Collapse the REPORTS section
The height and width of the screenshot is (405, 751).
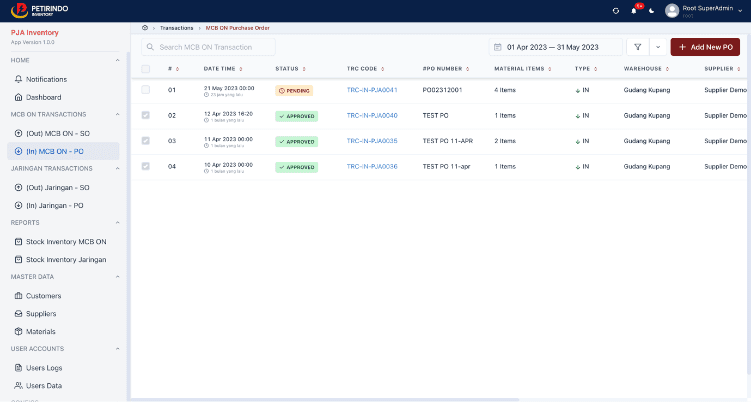click(117, 223)
